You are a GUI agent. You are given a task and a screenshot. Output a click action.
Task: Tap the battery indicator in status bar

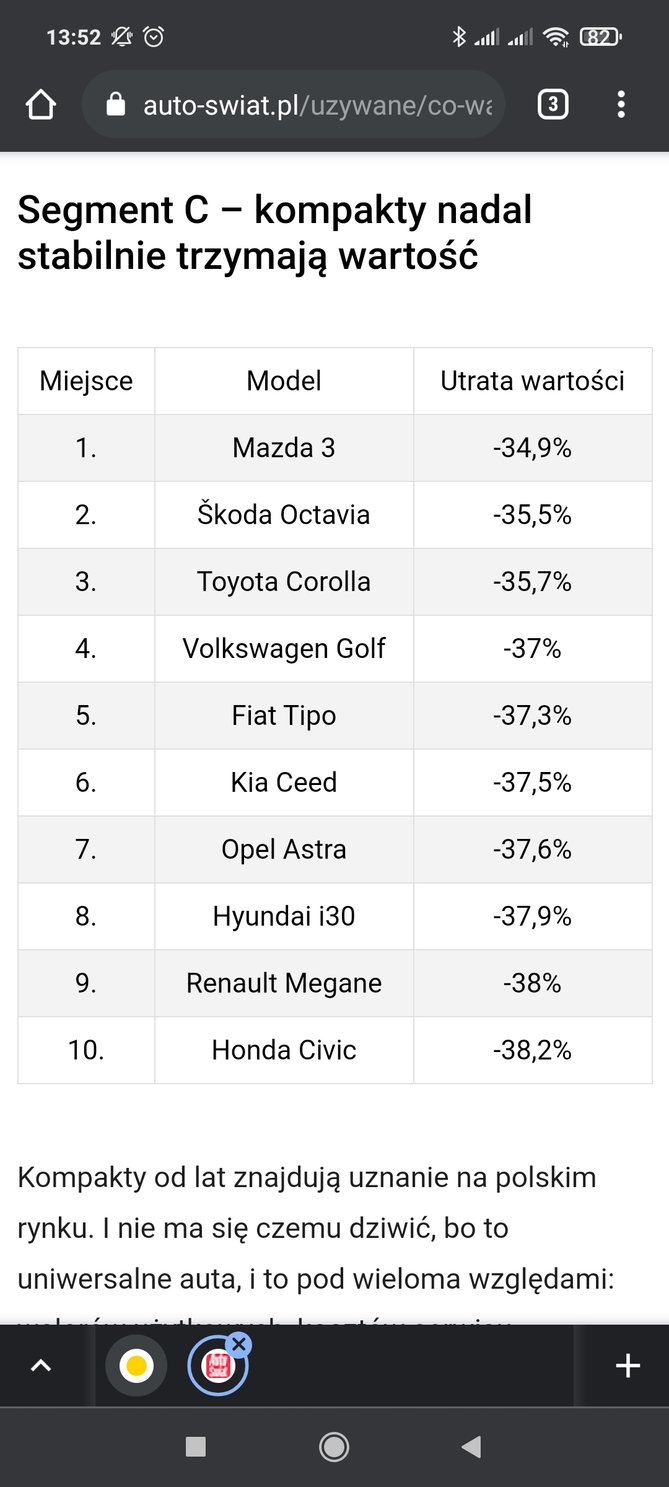[600, 37]
